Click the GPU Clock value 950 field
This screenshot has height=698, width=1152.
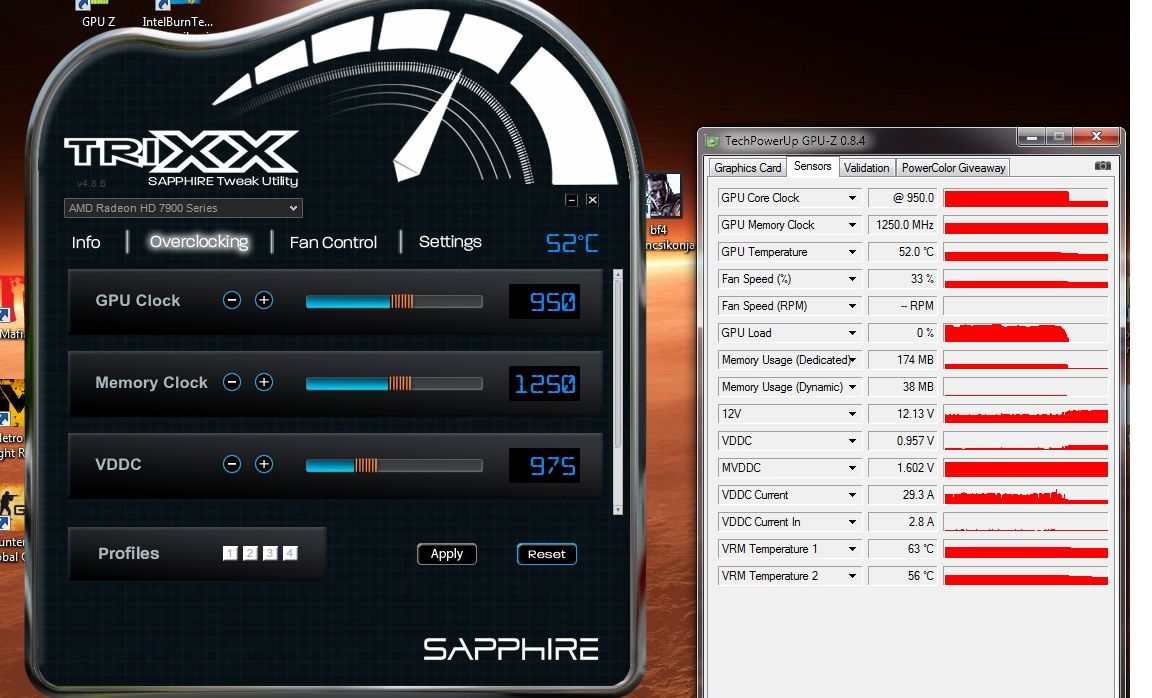click(x=544, y=301)
